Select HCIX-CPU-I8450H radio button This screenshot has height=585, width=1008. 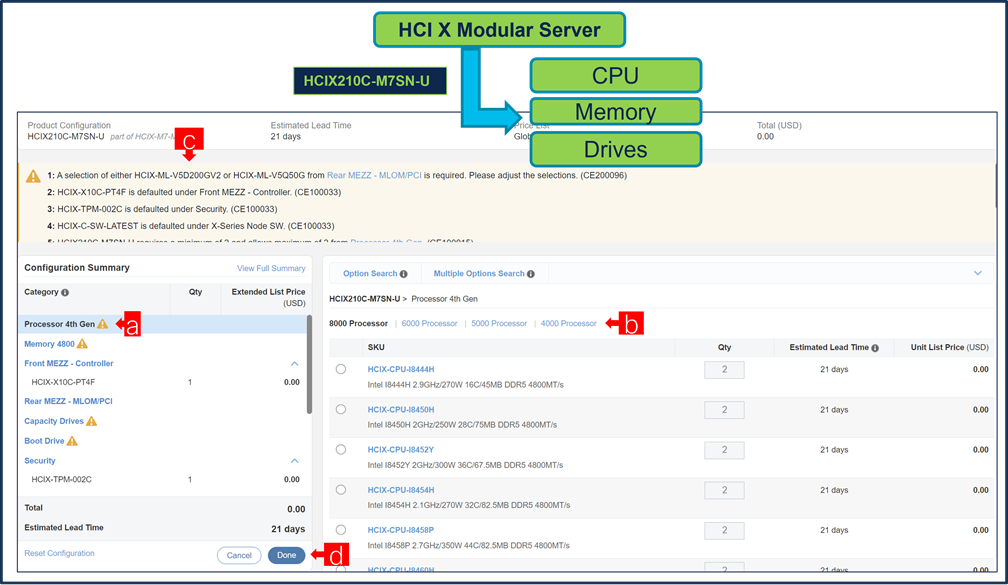coord(341,410)
